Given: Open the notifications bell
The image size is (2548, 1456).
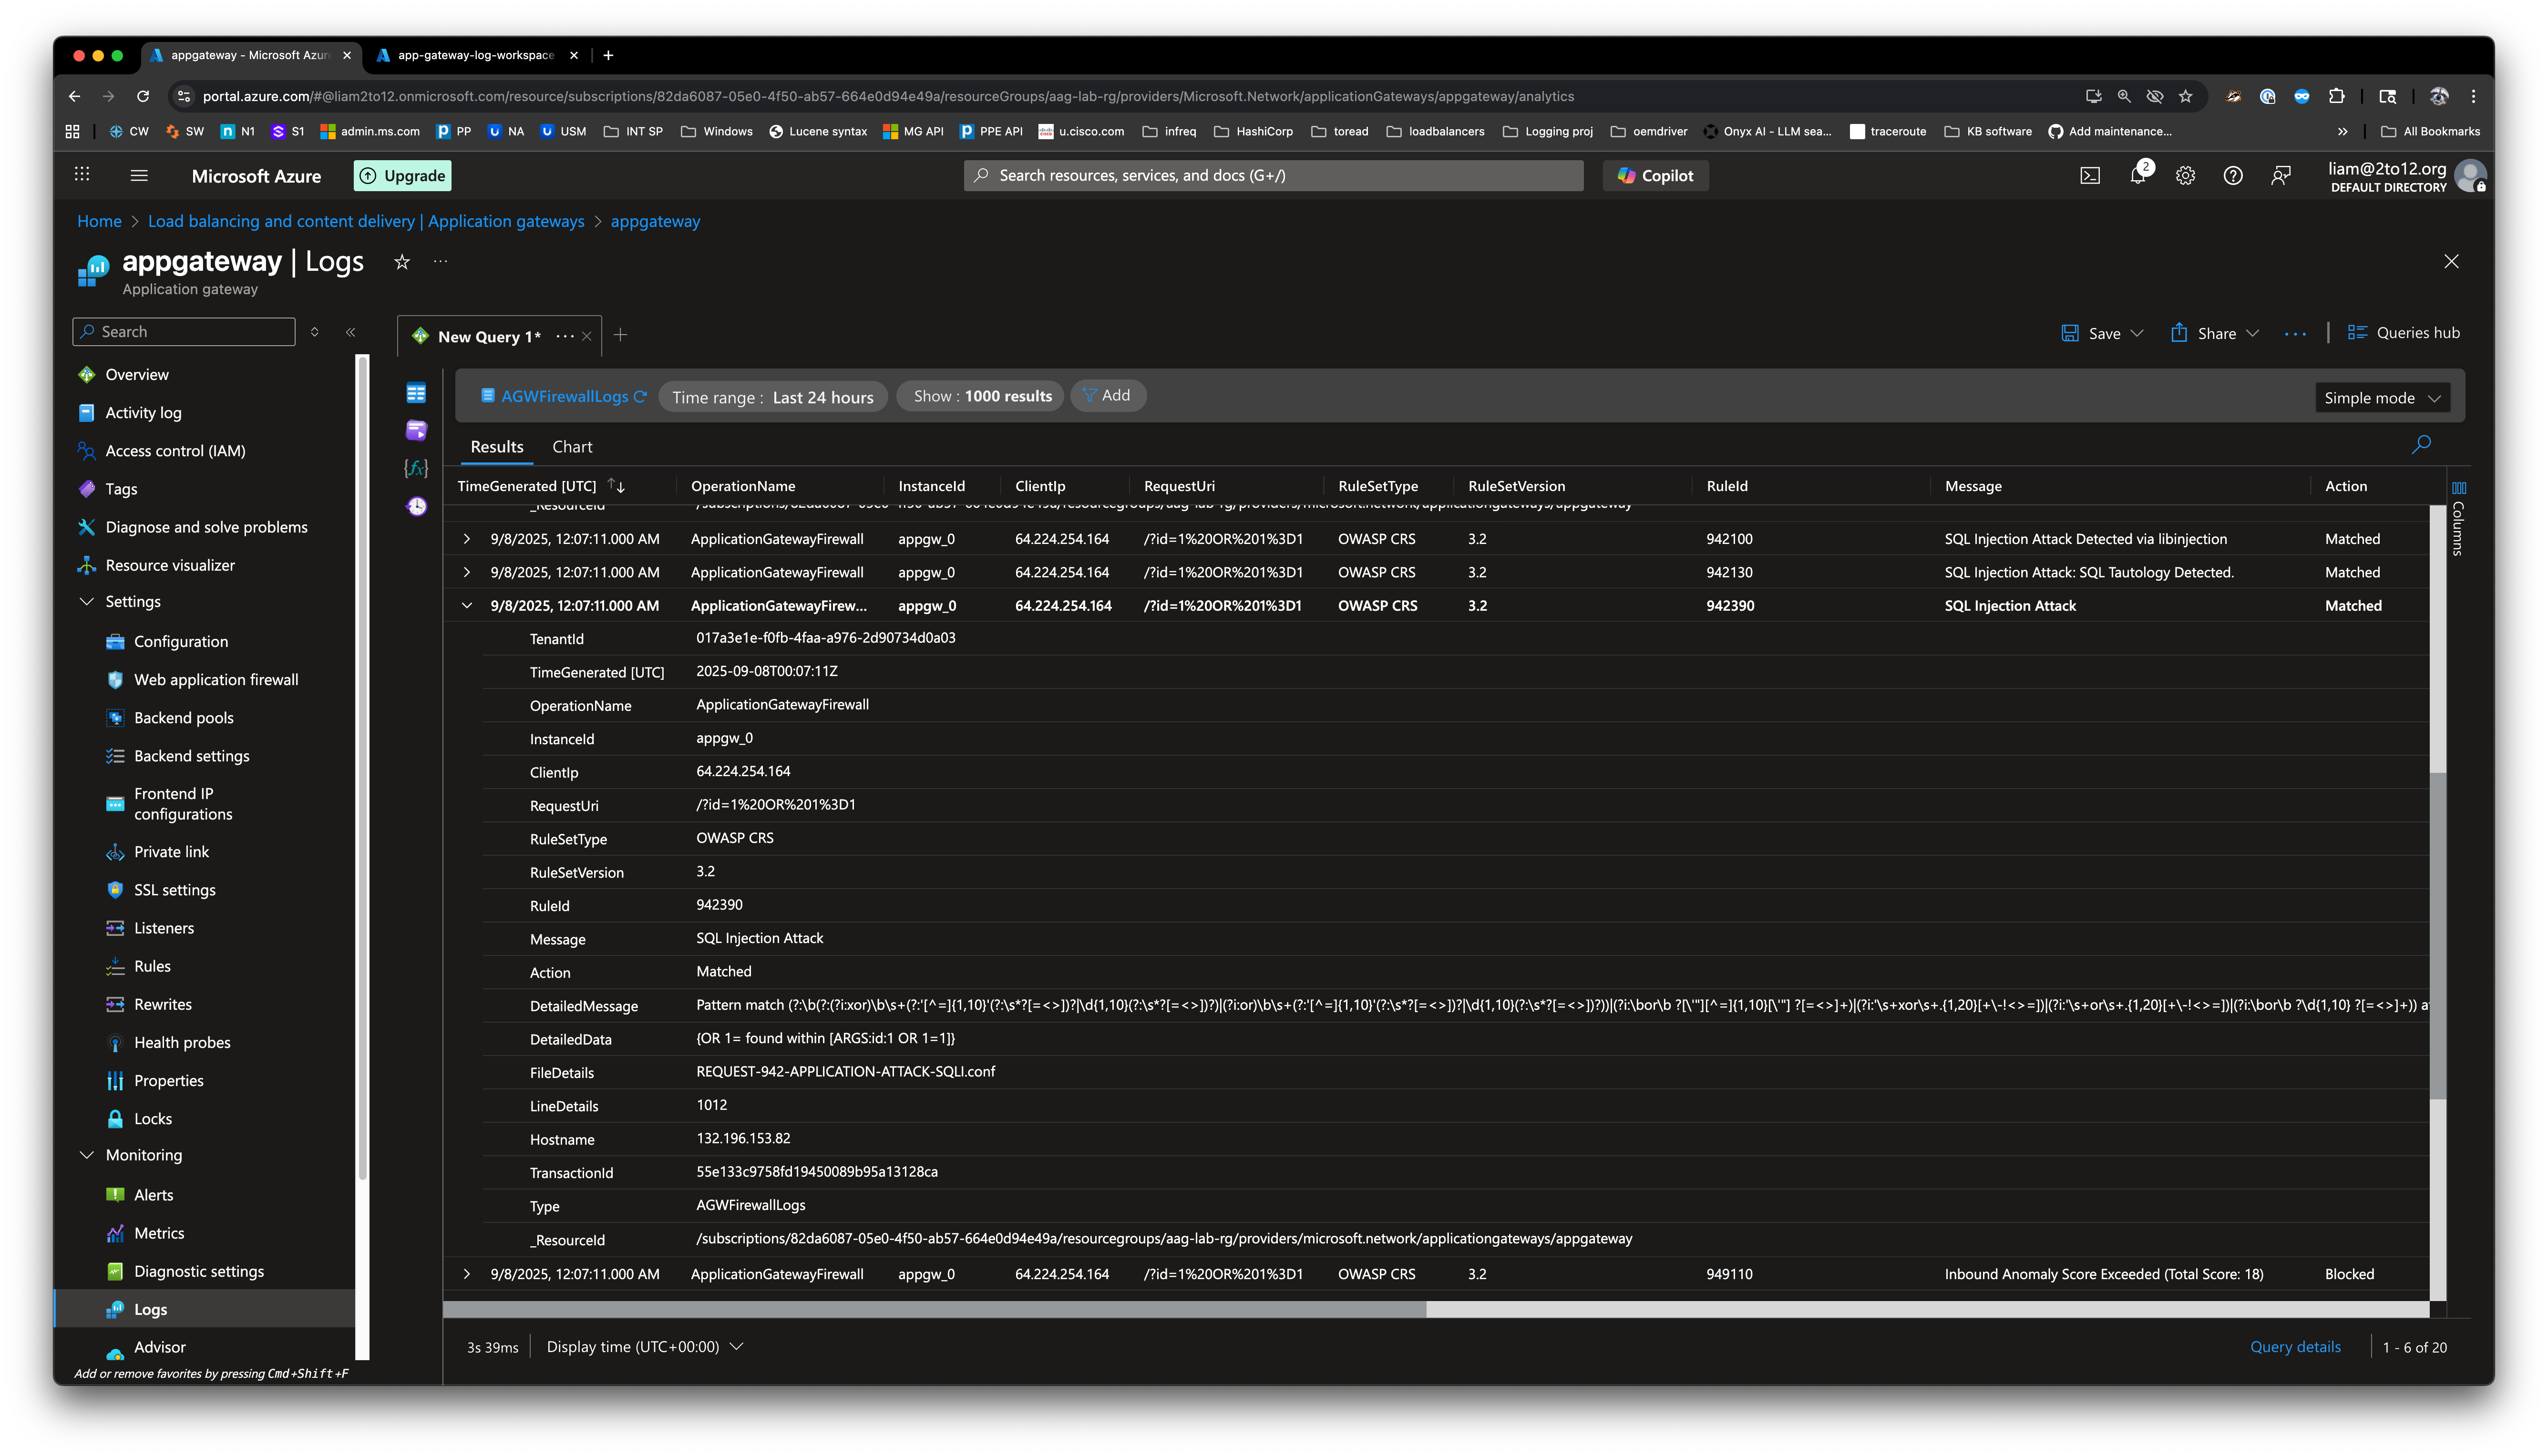Looking at the screenshot, I should (2138, 176).
